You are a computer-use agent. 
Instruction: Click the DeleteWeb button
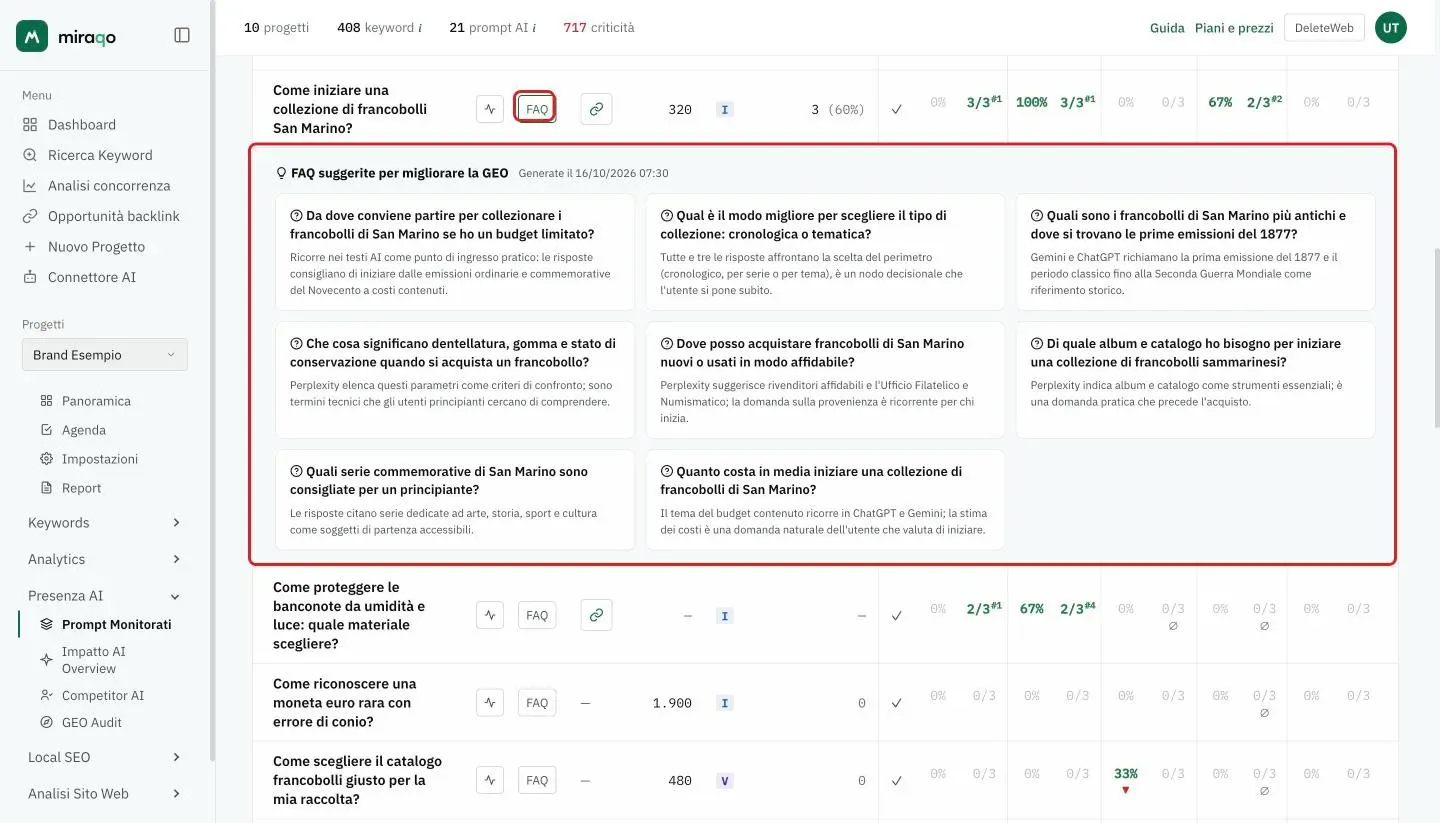(x=1323, y=28)
